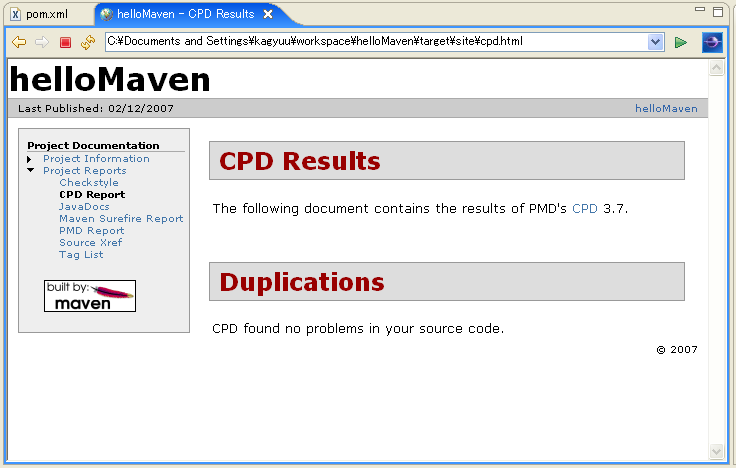
Task: Click the CPD Results heading
Action: (299, 161)
